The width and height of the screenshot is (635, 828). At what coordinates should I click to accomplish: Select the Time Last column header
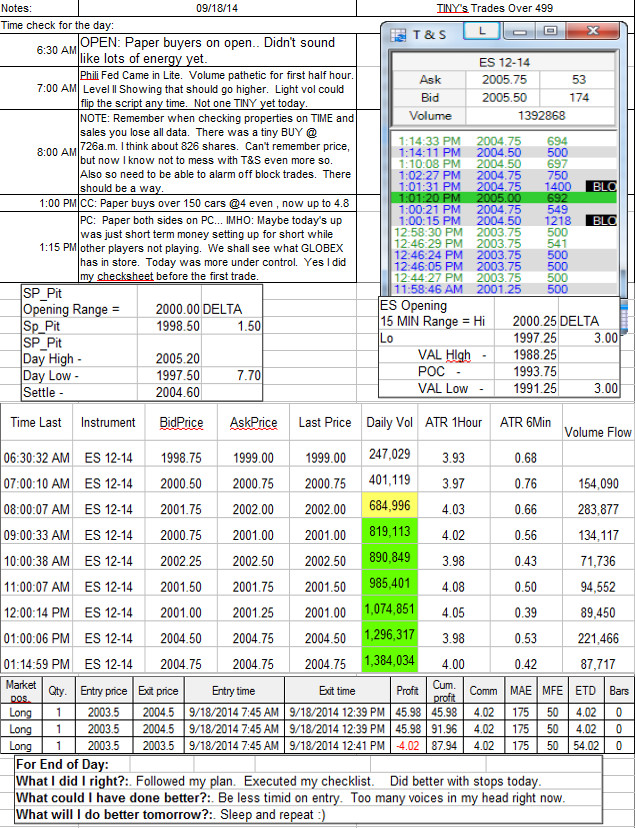pos(36,422)
